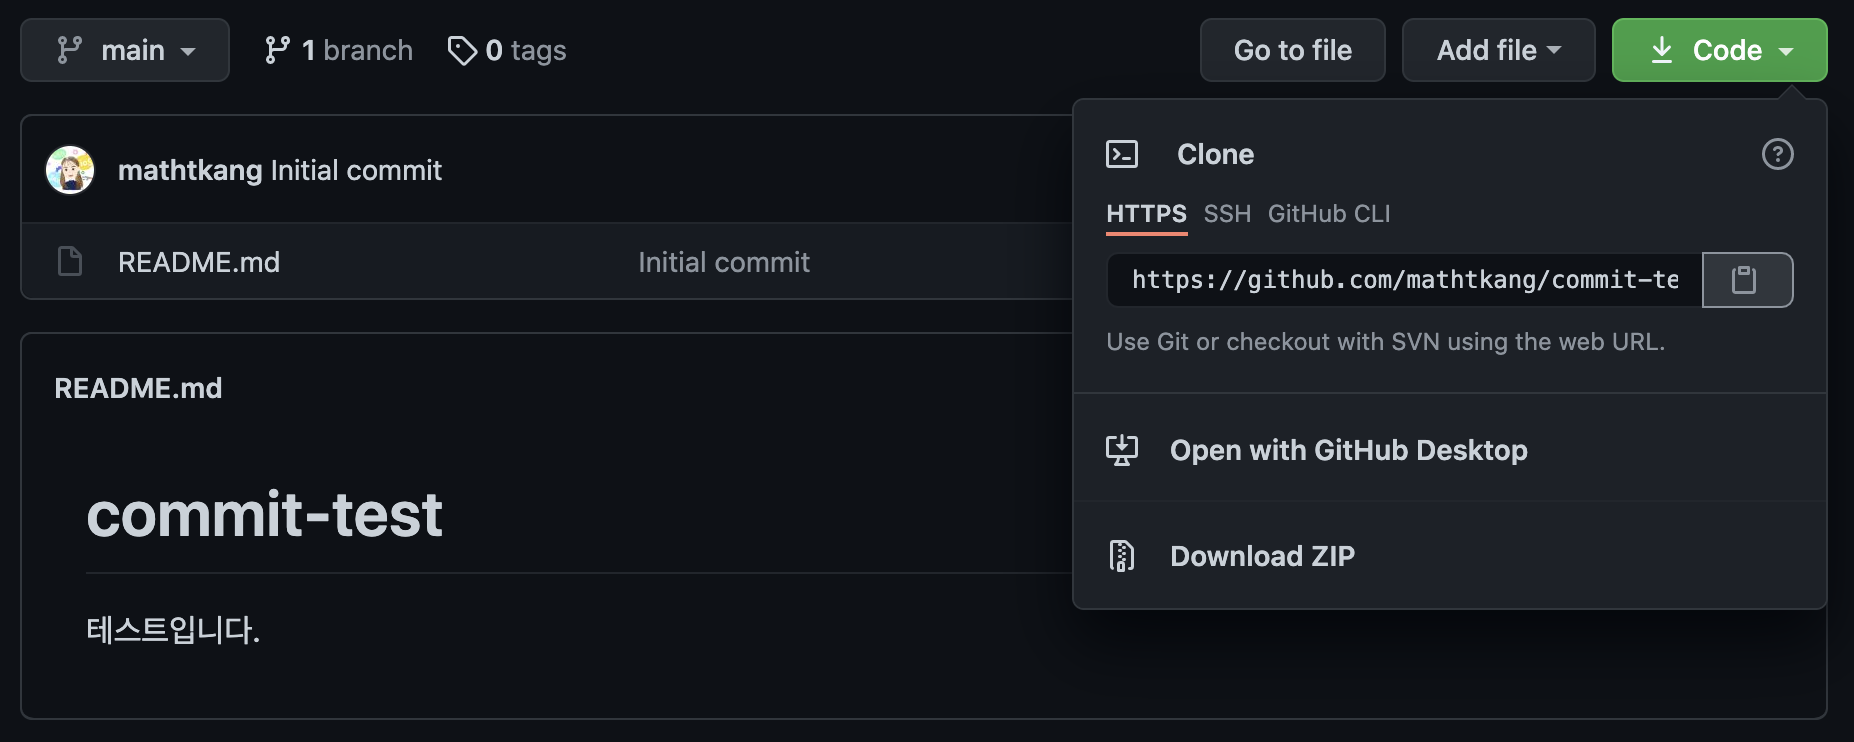Open the Initial commit message beside mathtkang
1854x742 pixels.
356,171
